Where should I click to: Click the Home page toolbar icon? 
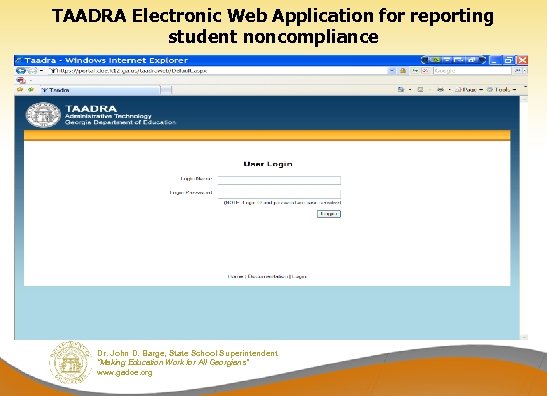[x=401, y=90]
